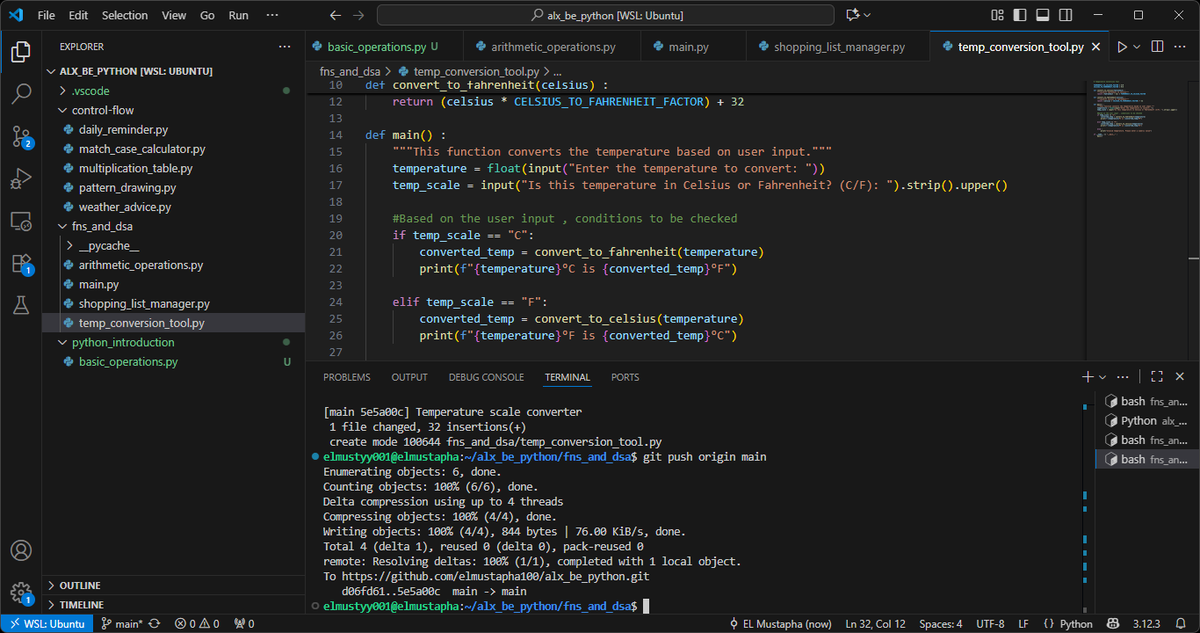Image resolution: width=1200 pixels, height=633 pixels.
Task: Click the Run Python File play button
Action: 1122,47
